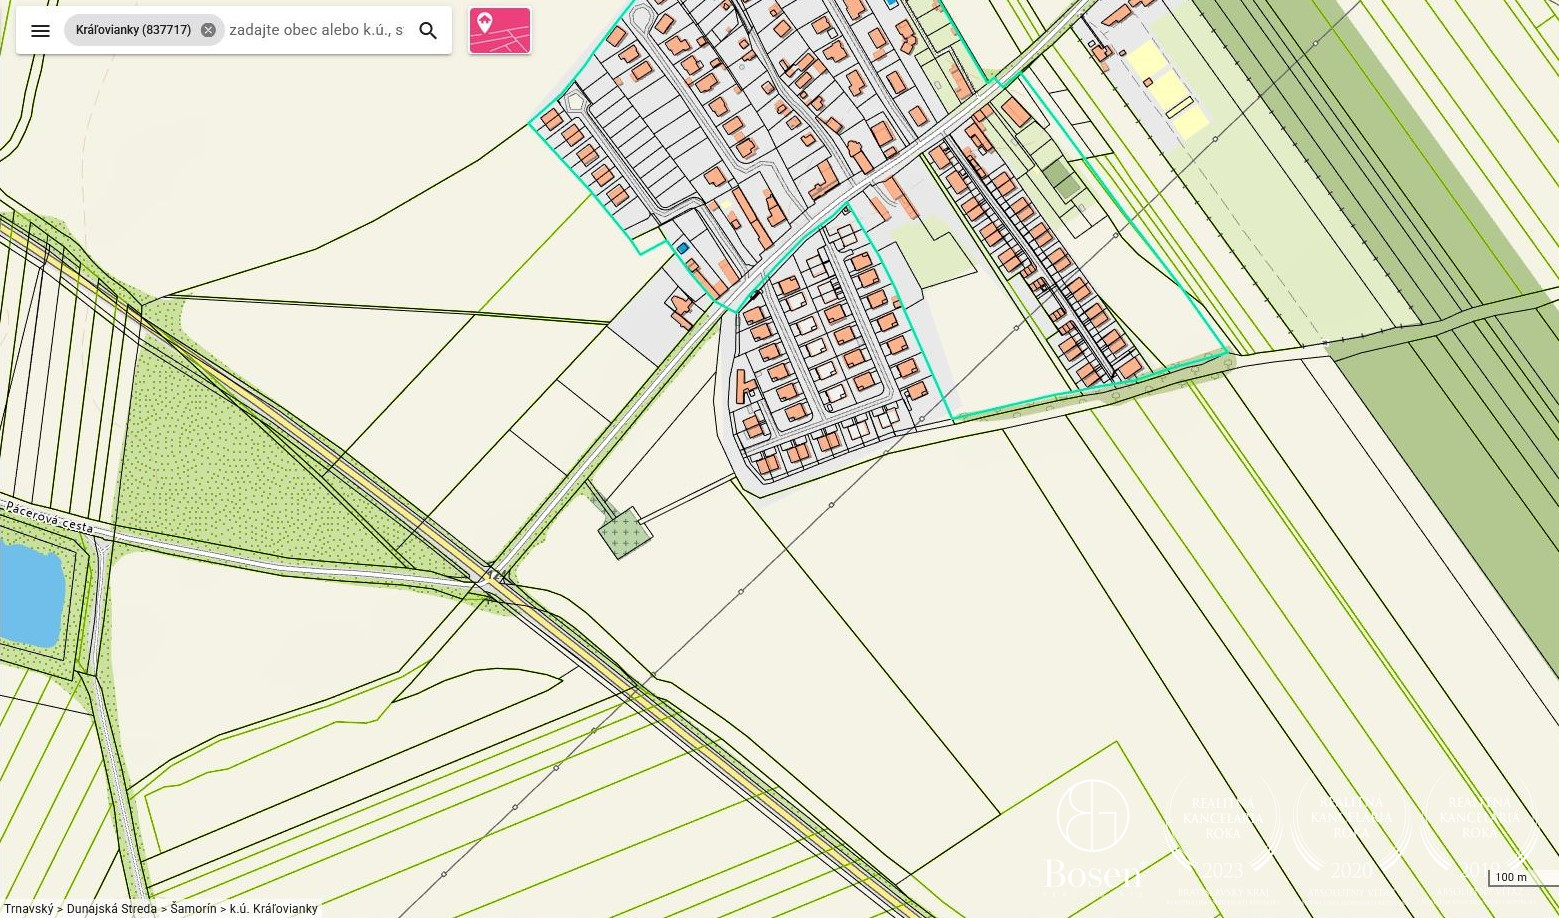The height and width of the screenshot is (918, 1559).
Task: Remove the Kráľovianky (837717) filter chip
Action: point(208,30)
